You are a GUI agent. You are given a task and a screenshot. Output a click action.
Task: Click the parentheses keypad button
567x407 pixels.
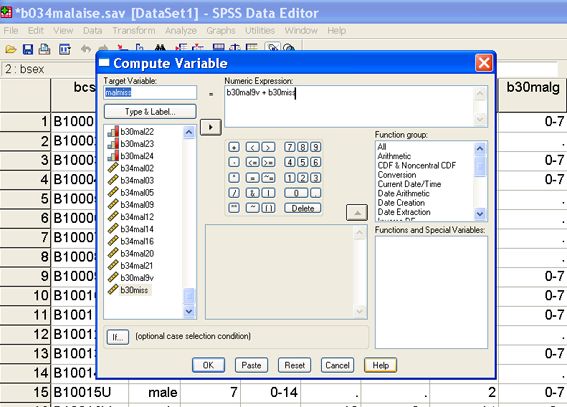click(x=268, y=208)
